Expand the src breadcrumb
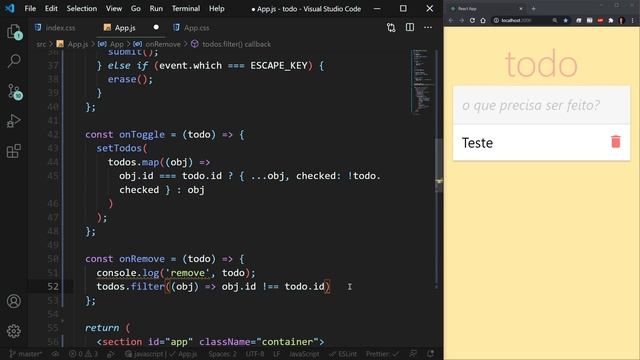This screenshot has height=360, width=640. (41, 44)
